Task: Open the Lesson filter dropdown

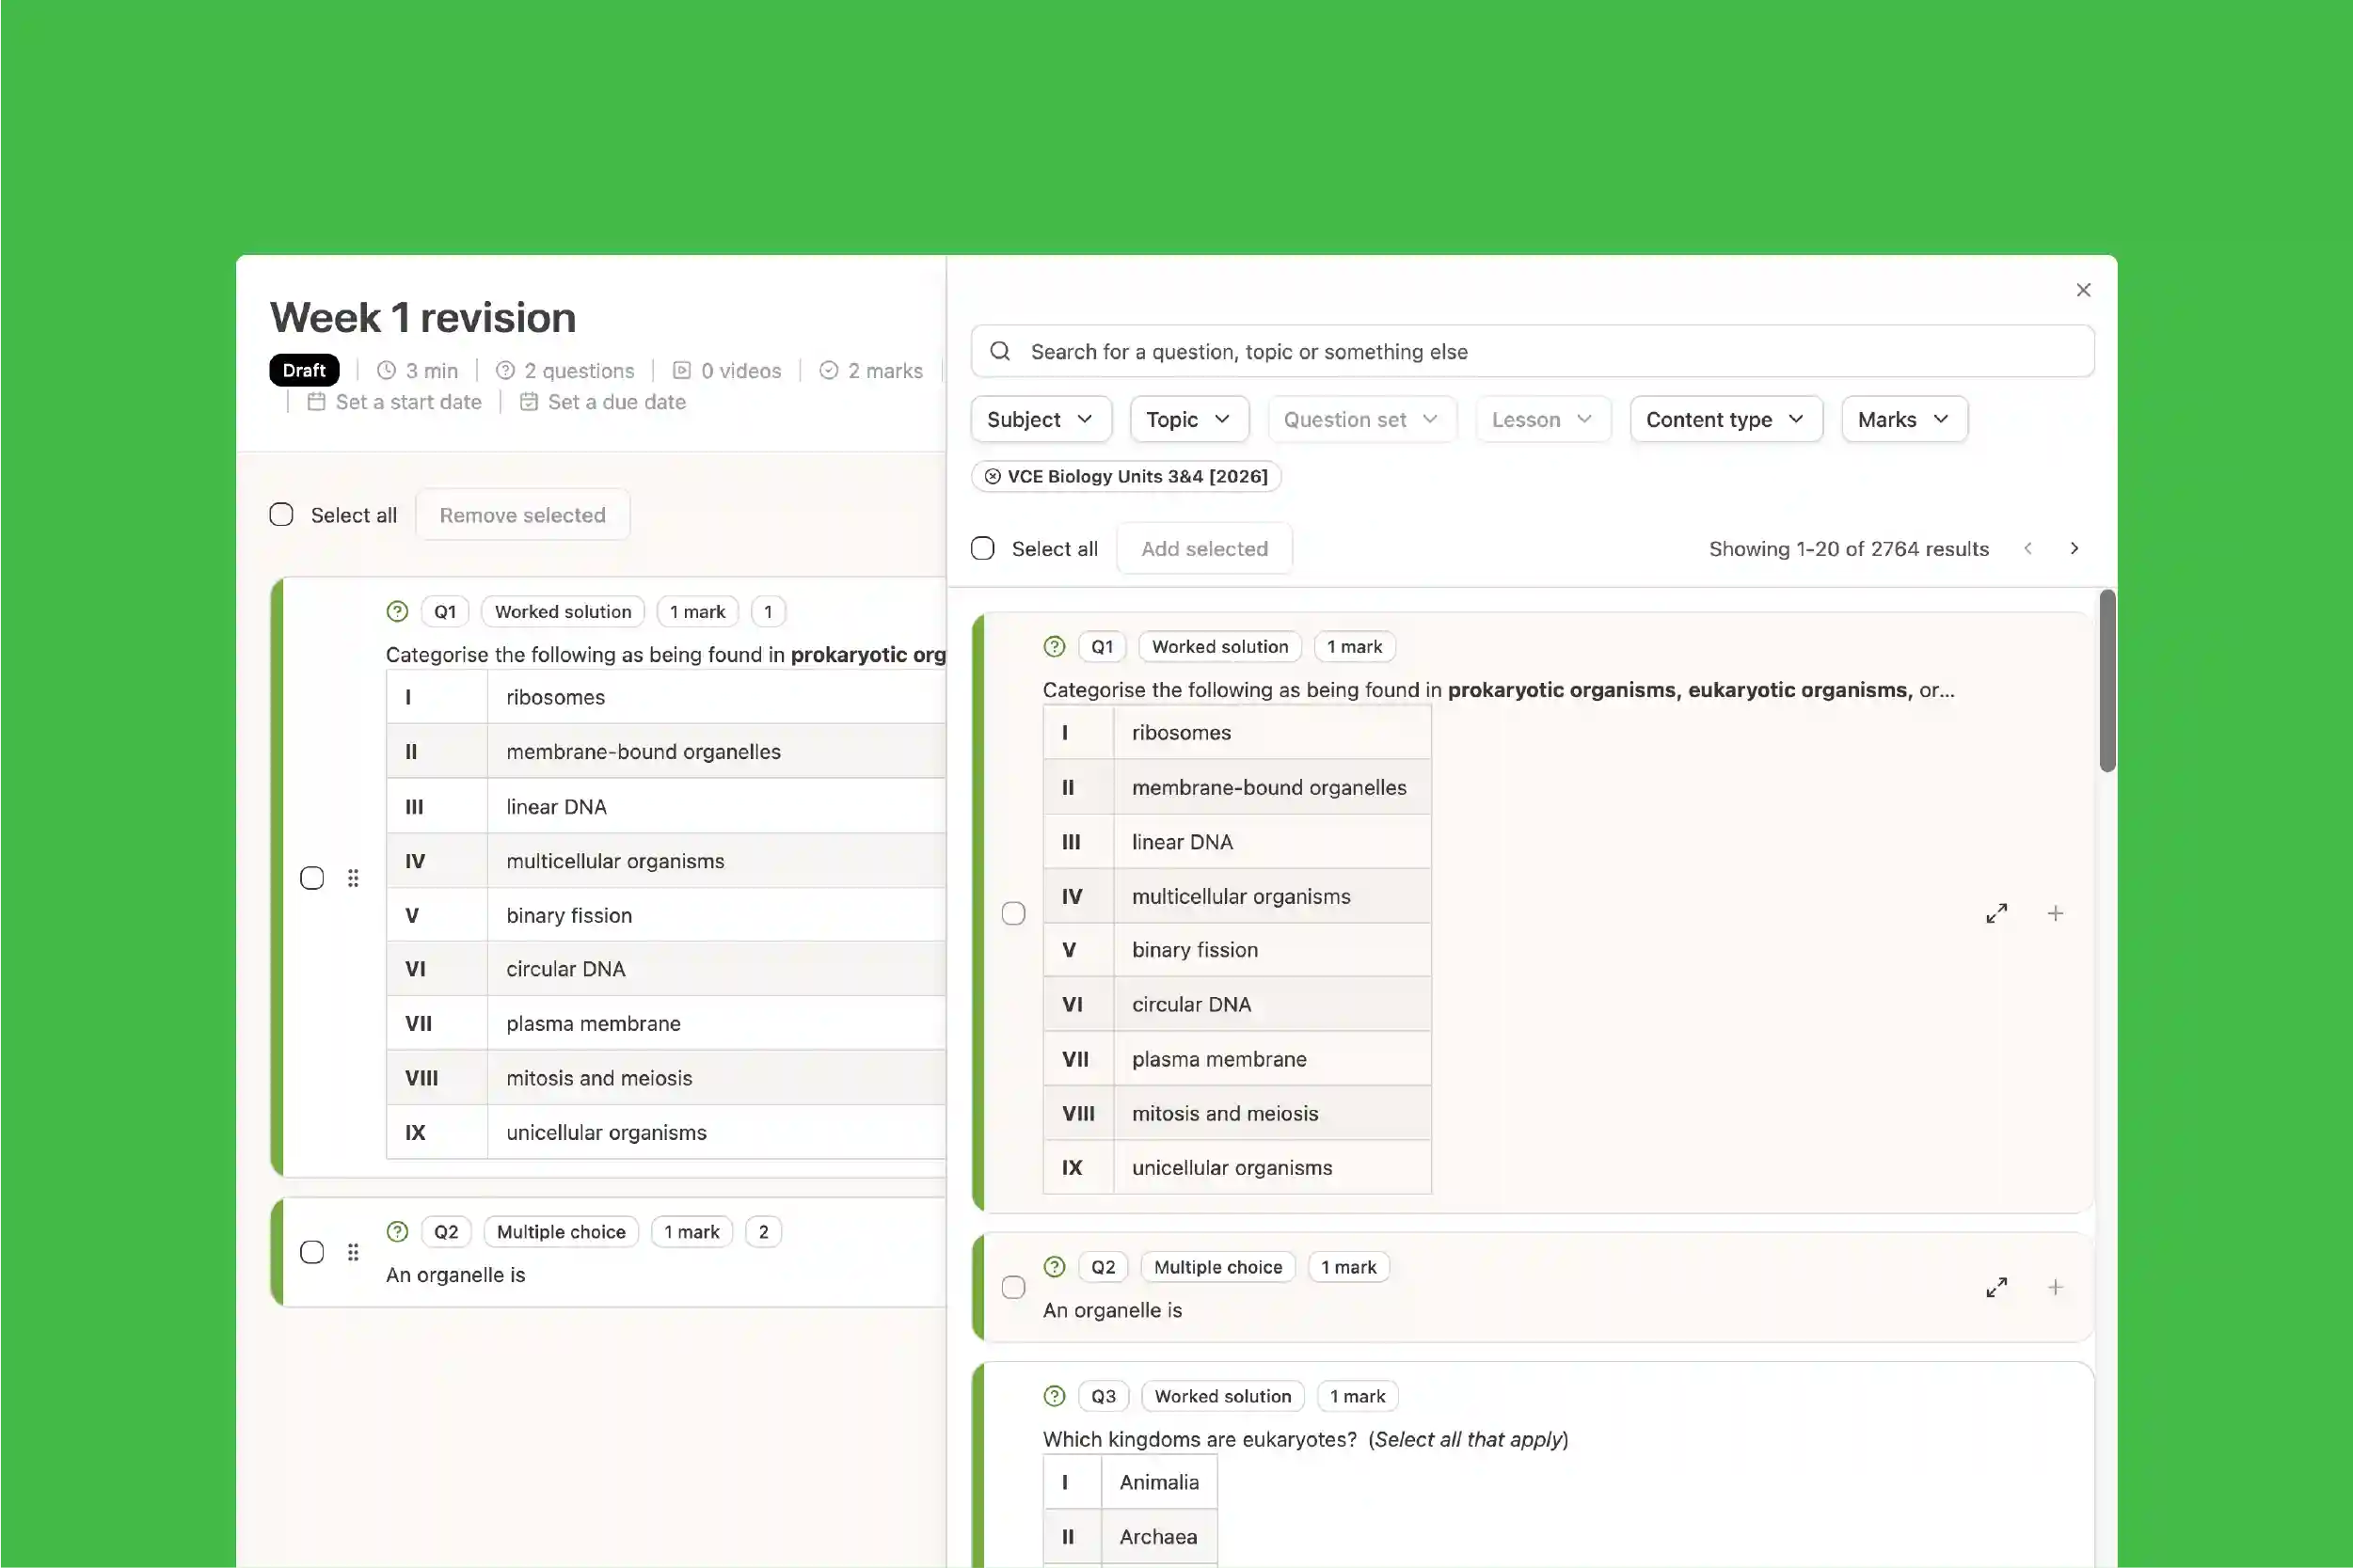Action: coord(1542,419)
